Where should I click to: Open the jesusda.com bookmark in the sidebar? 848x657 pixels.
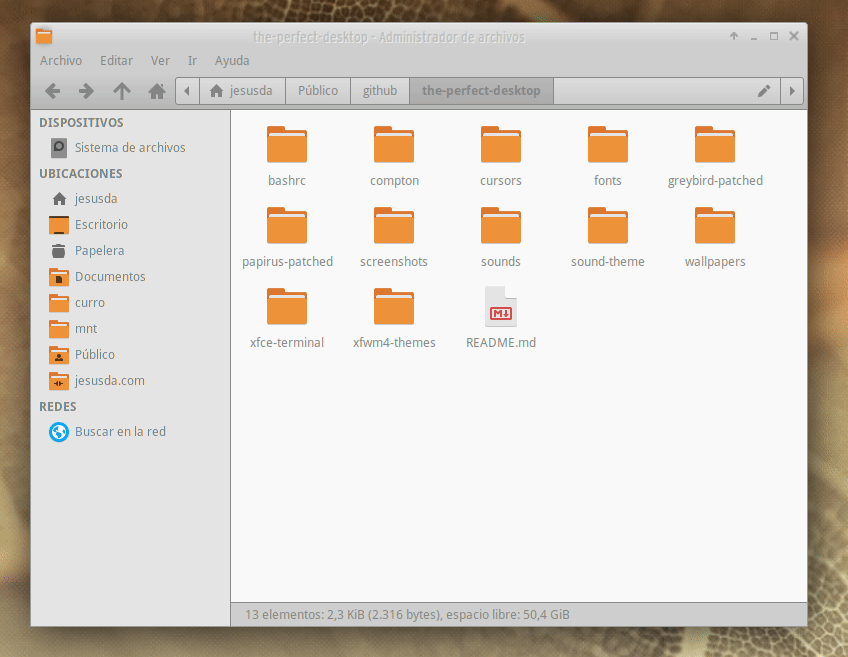109,381
